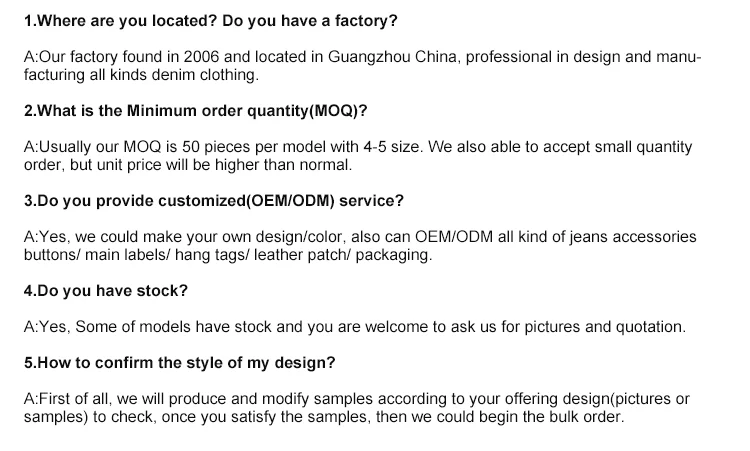This screenshot has width=750, height=451.
Task: Select the question on customized(OEM/ODM) service
Action: coord(214,201)
